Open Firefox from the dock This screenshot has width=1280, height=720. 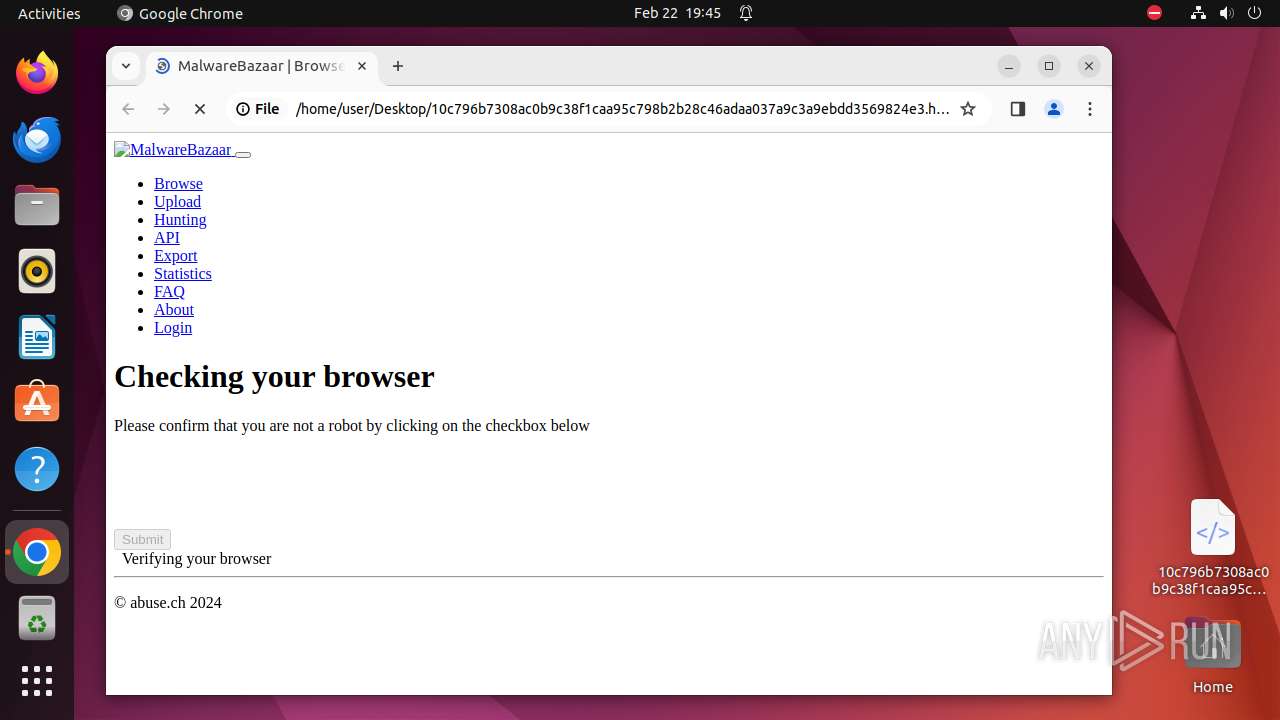[x=37, y=73]
